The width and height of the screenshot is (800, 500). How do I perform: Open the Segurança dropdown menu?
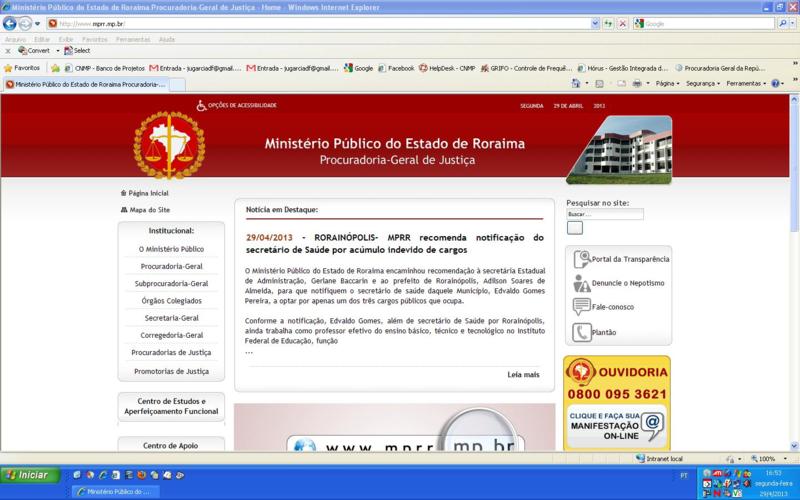[x=703, y=83]
